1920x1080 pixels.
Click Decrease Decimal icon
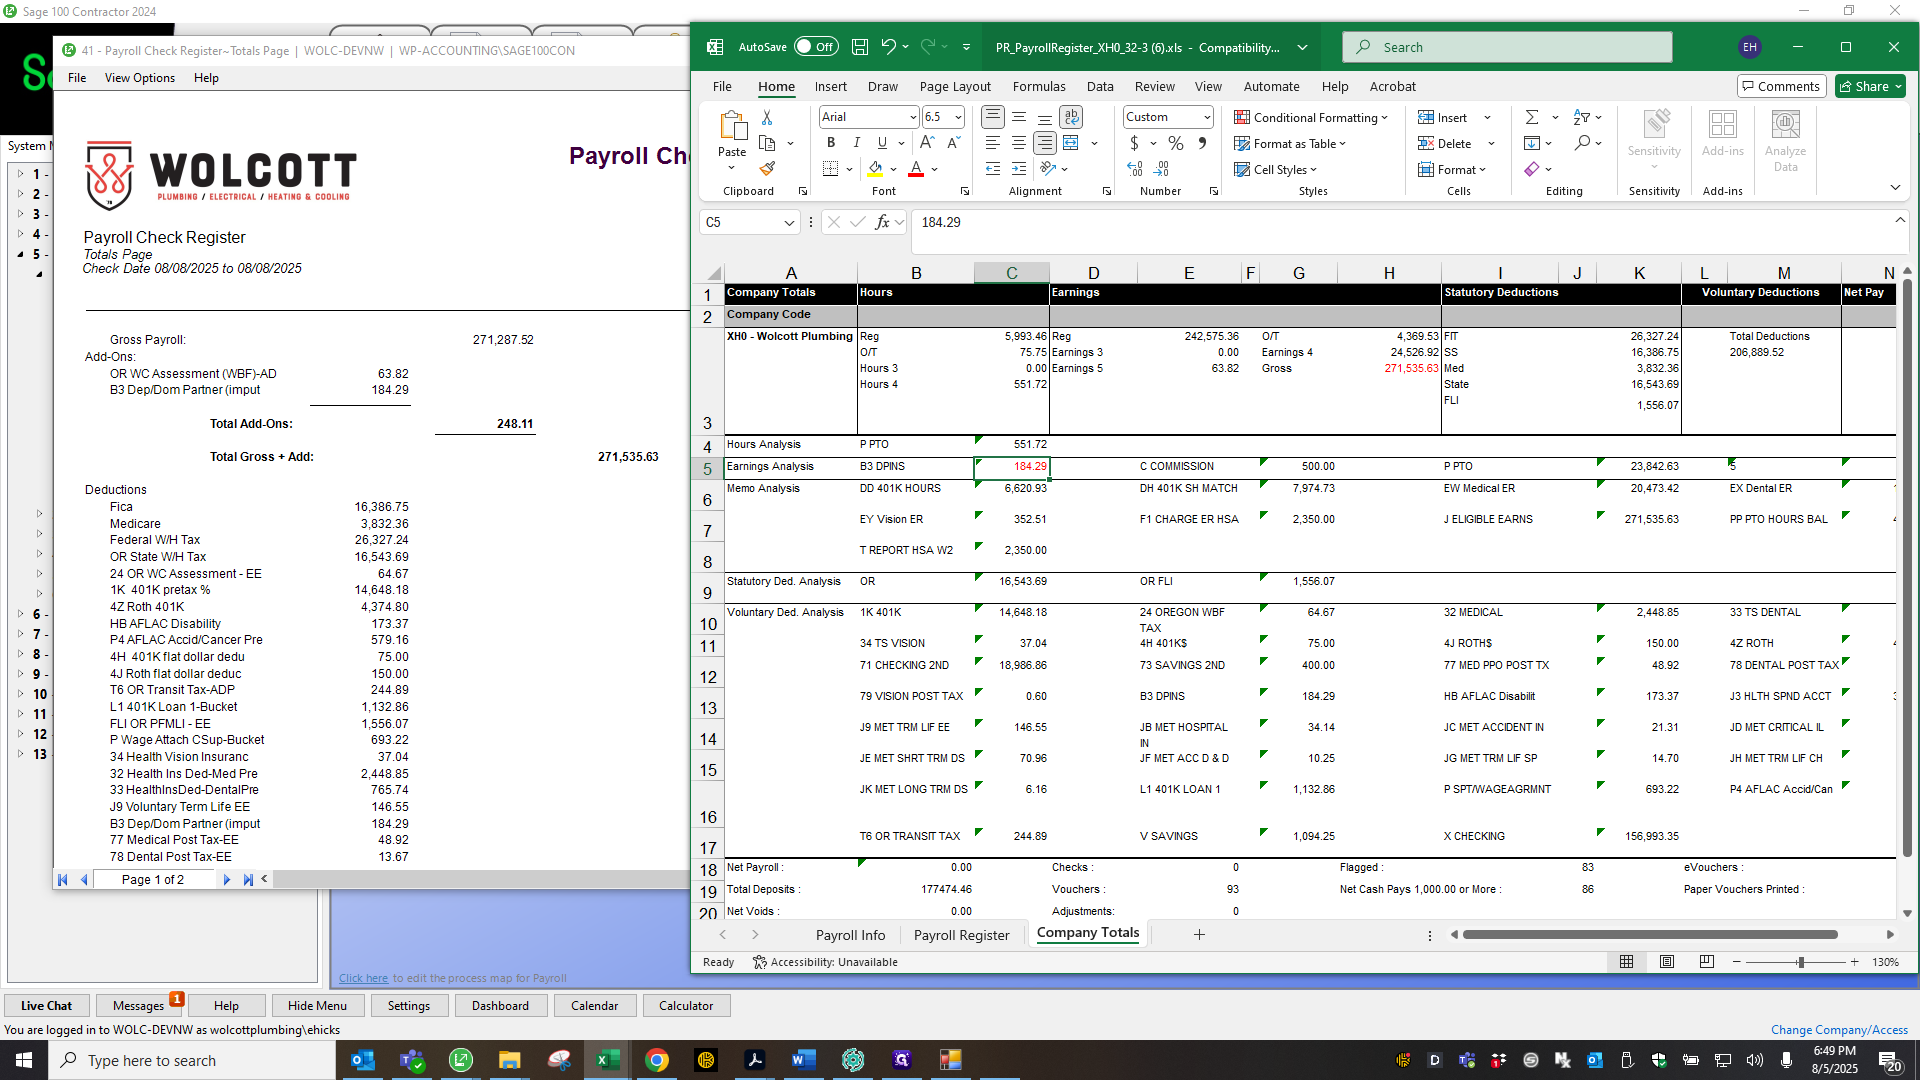[x=1162, y=169]
